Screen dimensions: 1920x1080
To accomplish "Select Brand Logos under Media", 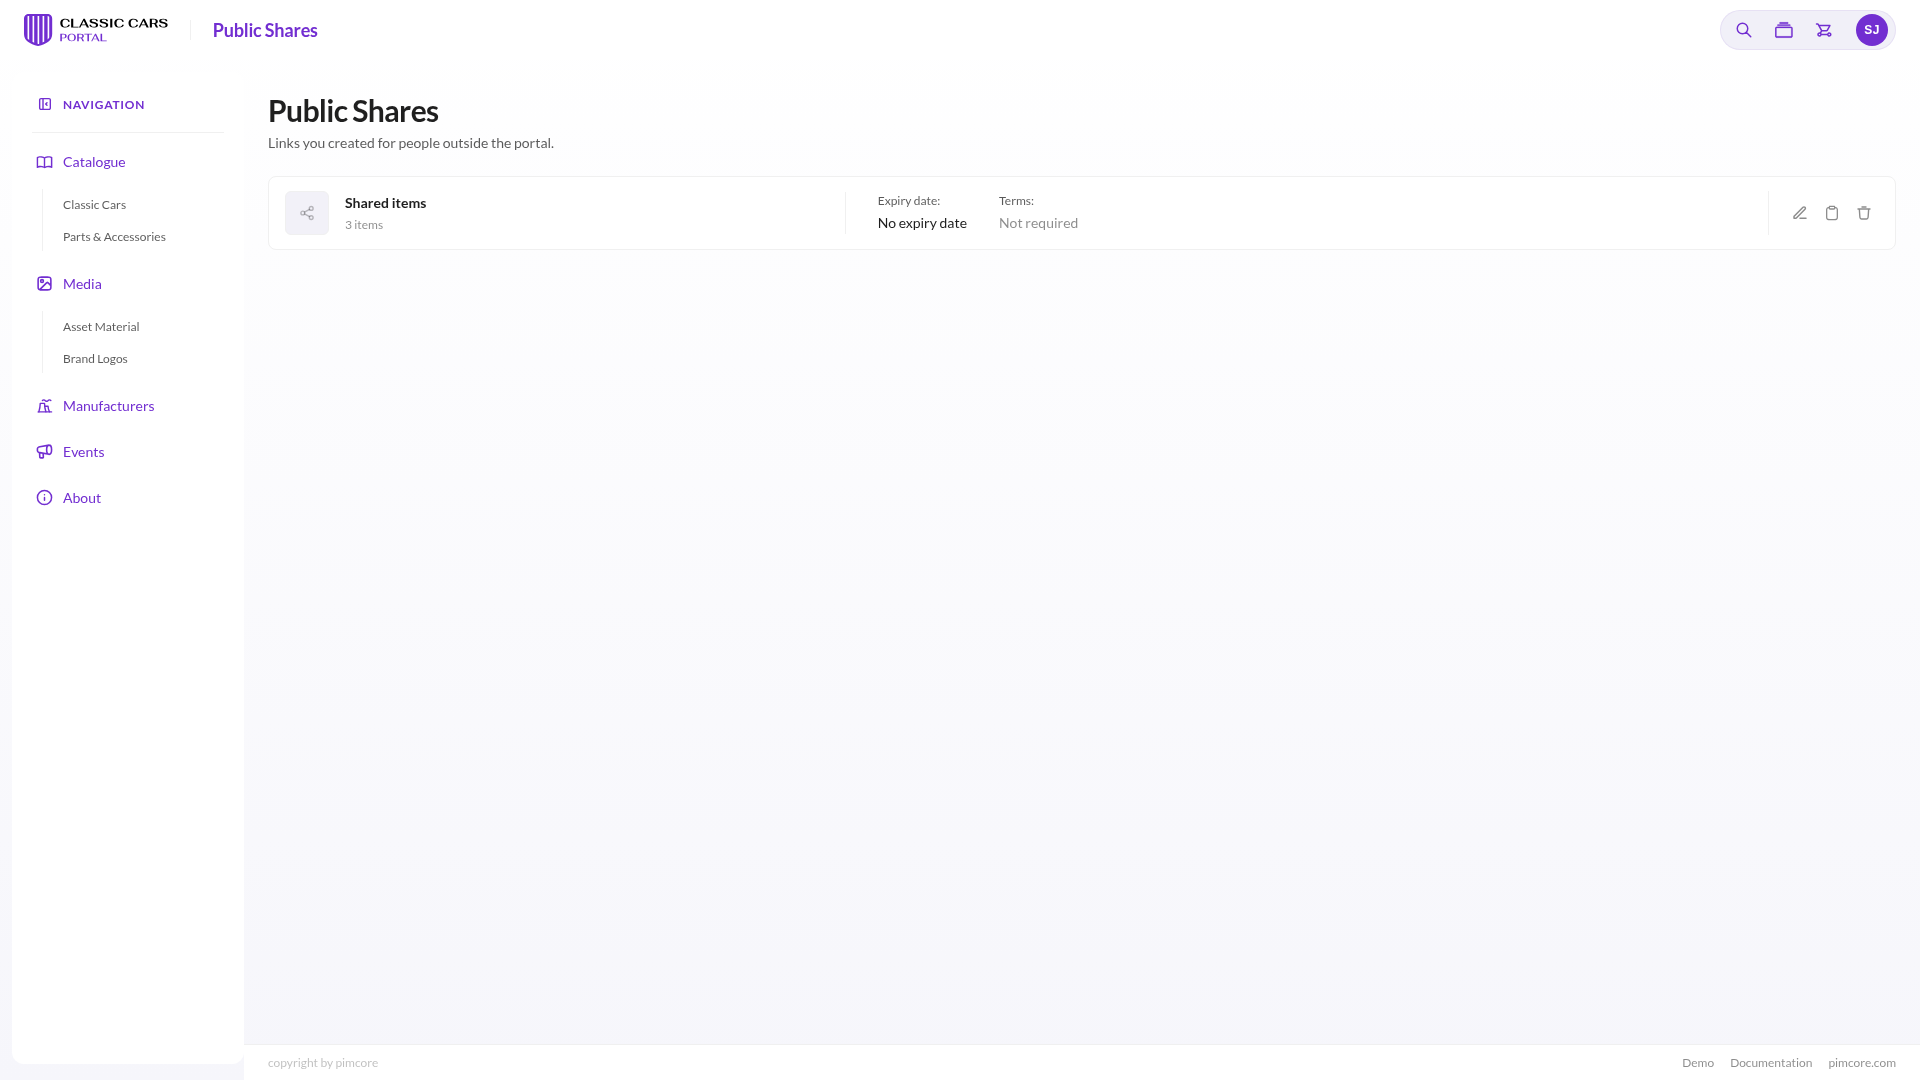I will [x=95, y=359].
